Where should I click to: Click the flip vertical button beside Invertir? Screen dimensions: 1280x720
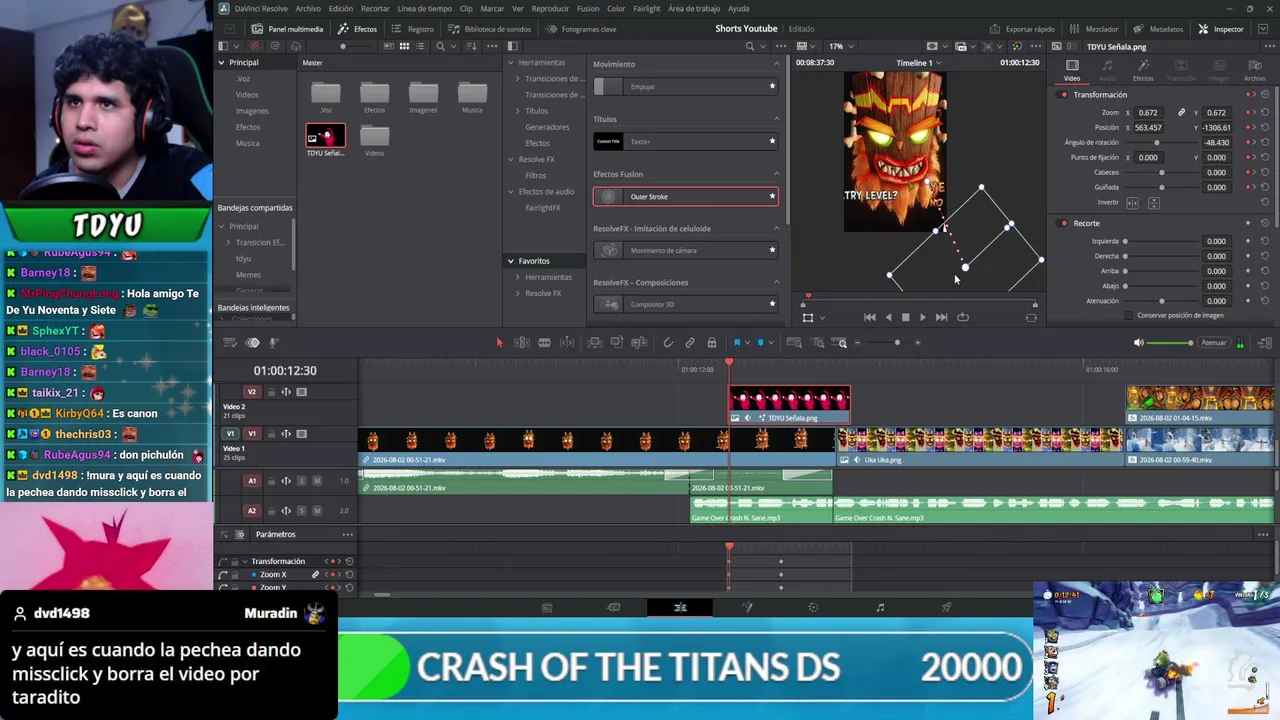[1154, 203]
